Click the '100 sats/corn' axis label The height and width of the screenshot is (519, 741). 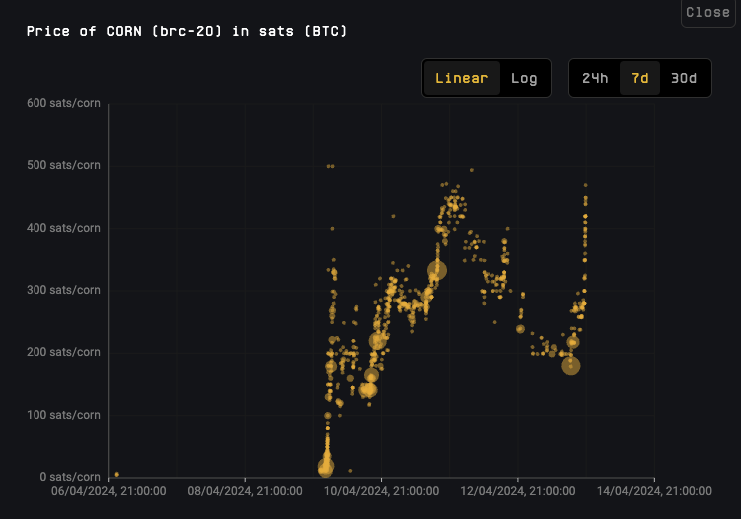pyautogui.click(x=64, y=415)
